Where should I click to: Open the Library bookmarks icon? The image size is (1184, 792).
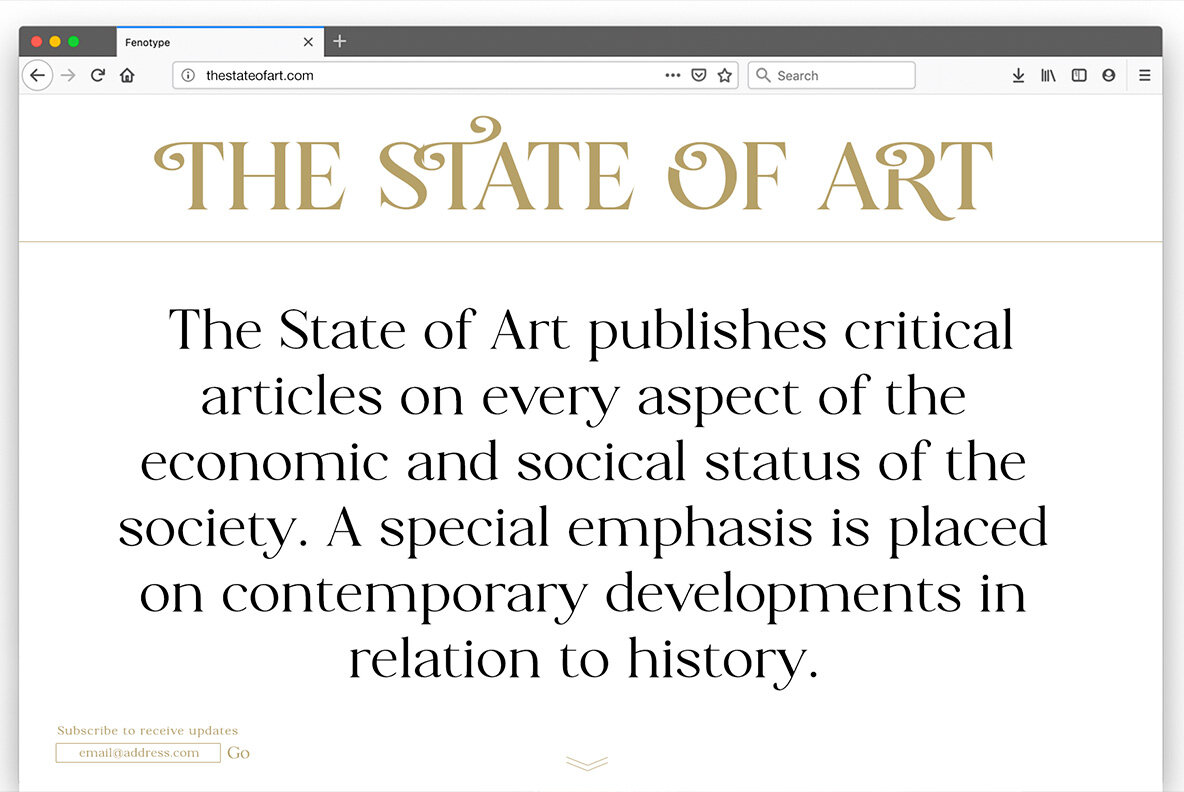click(1048, 75)
